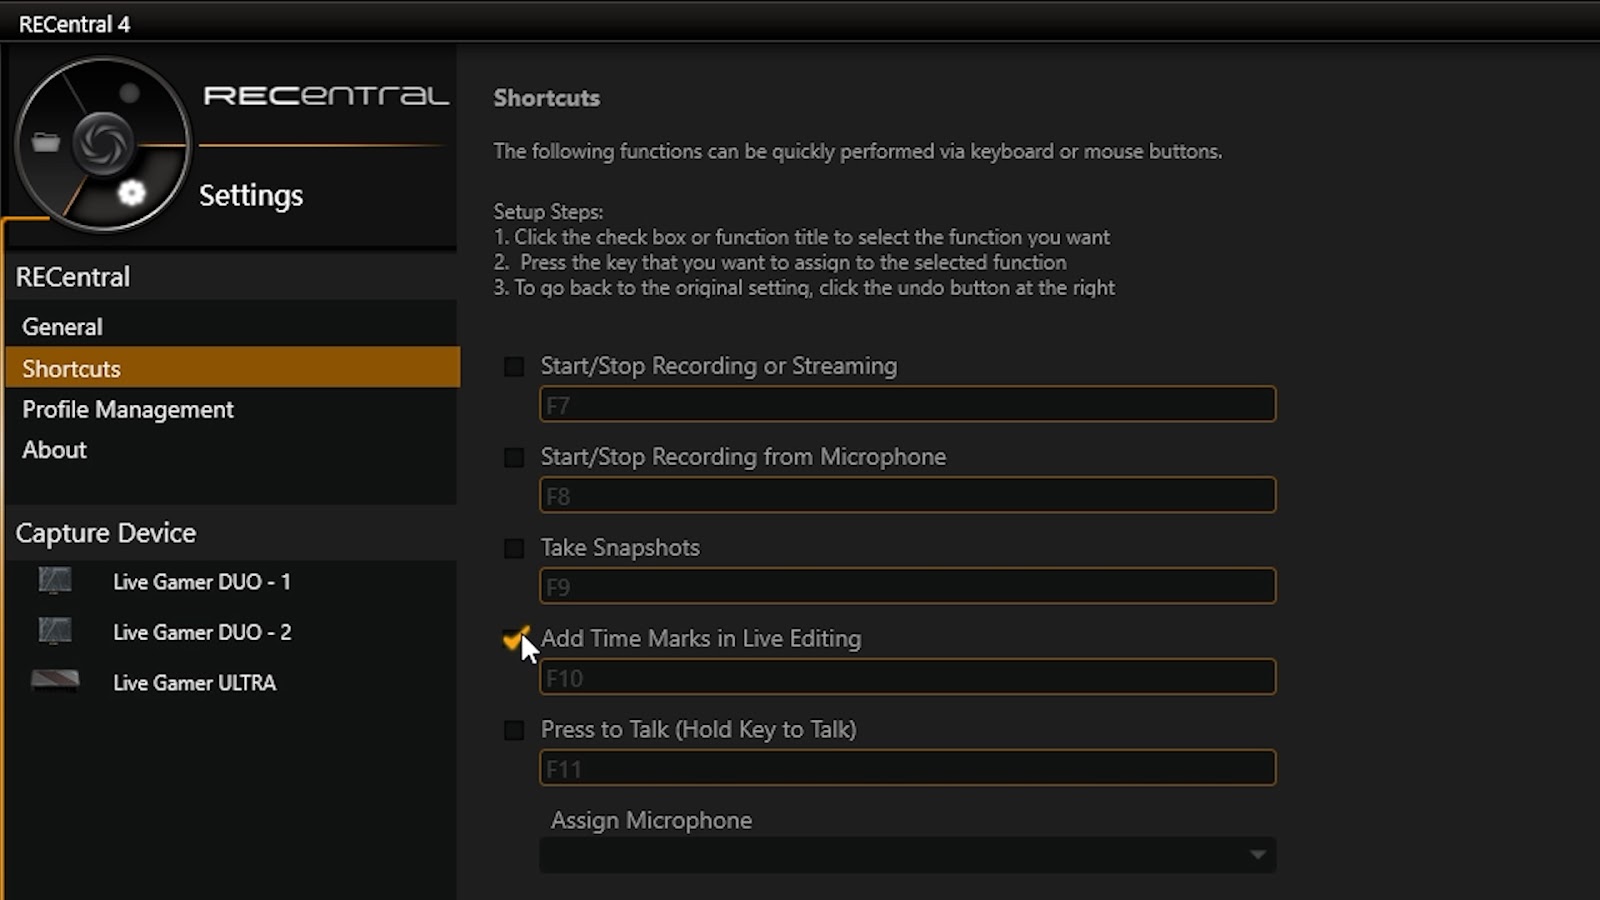This screenshot has height=900, width=1600.
Task: Click the F7 shortcut key field
Action: click(907, 405)
